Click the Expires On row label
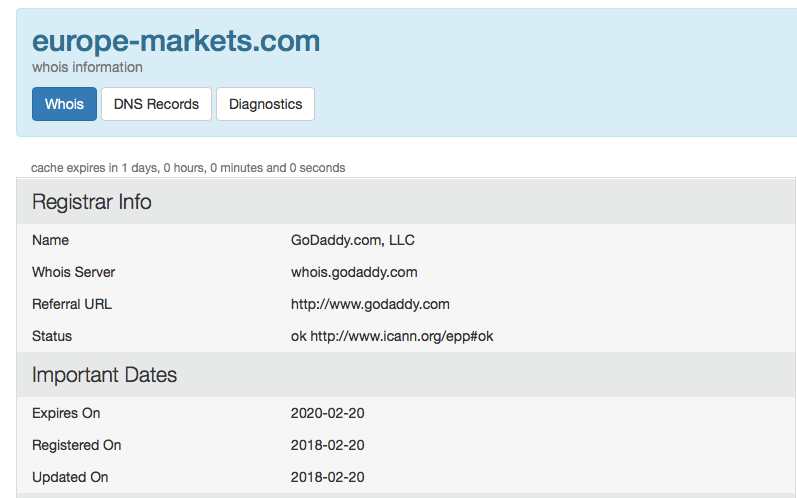 tap(66, 413)
